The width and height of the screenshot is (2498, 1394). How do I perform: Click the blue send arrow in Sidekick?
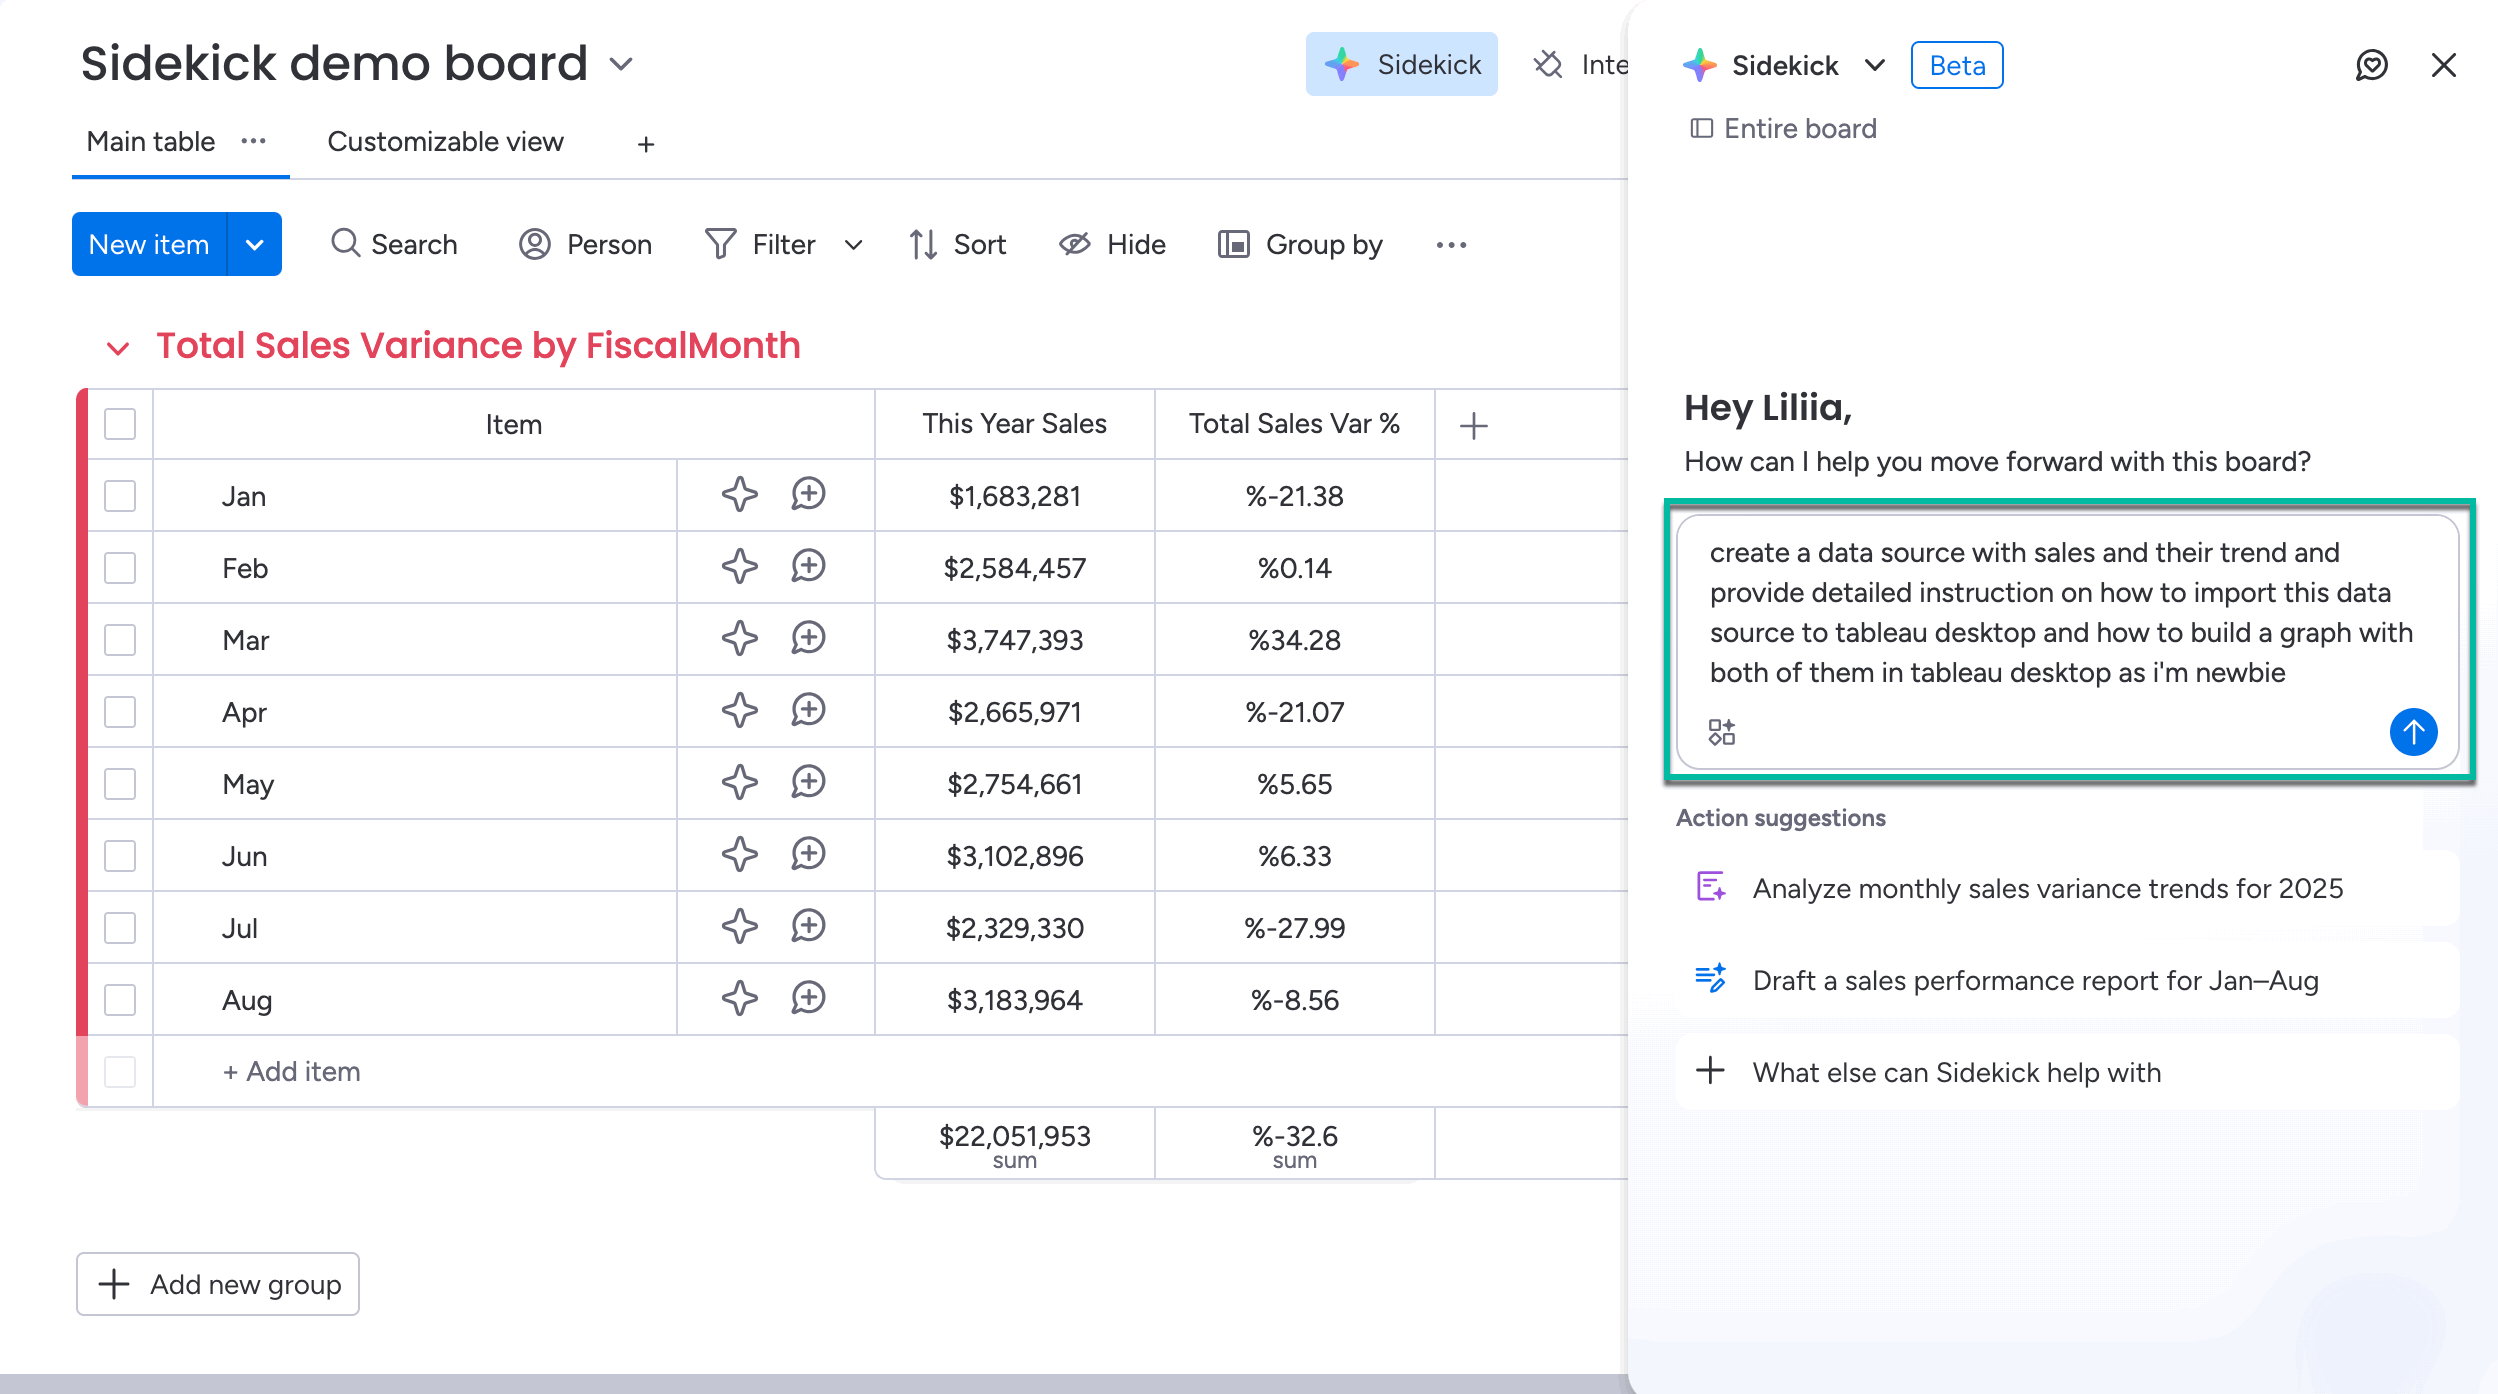coord(2413,732)
